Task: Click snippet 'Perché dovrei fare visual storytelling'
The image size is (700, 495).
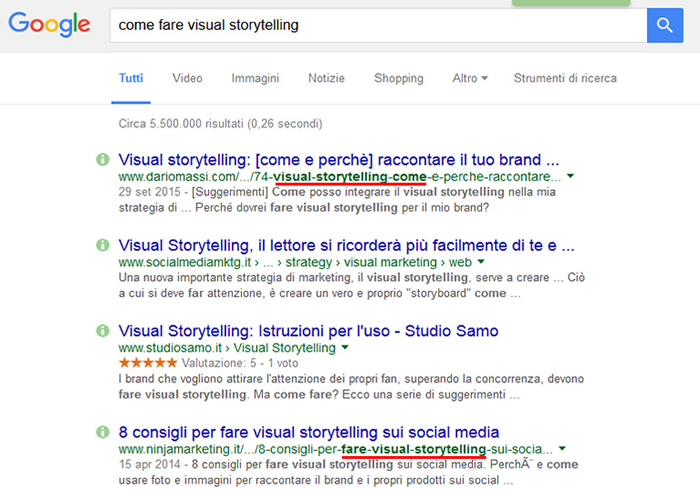Action: coord(342,208)
